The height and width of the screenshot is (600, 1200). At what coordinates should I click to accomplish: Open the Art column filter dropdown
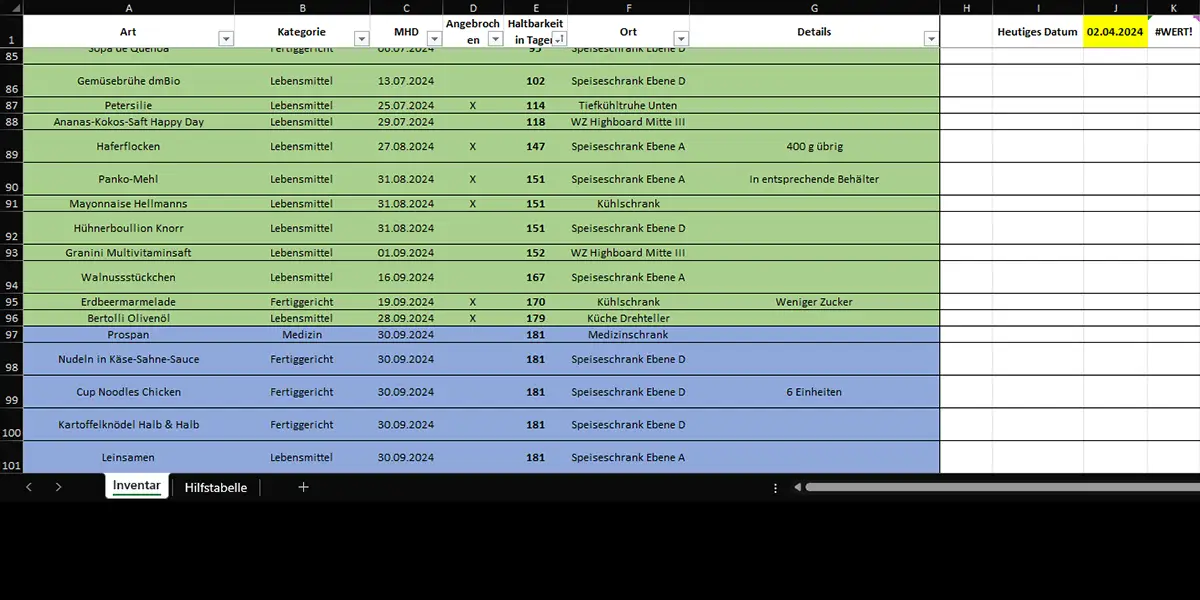click(226, 39)
